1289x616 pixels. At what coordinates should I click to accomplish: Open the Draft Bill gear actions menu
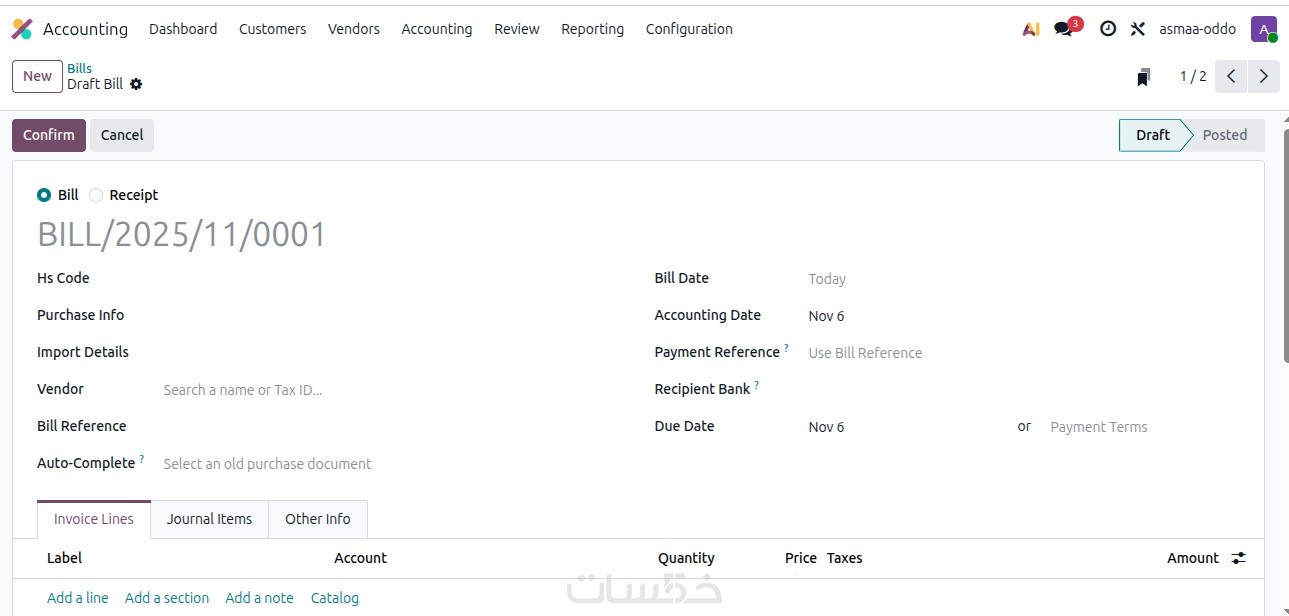[136, 84]
